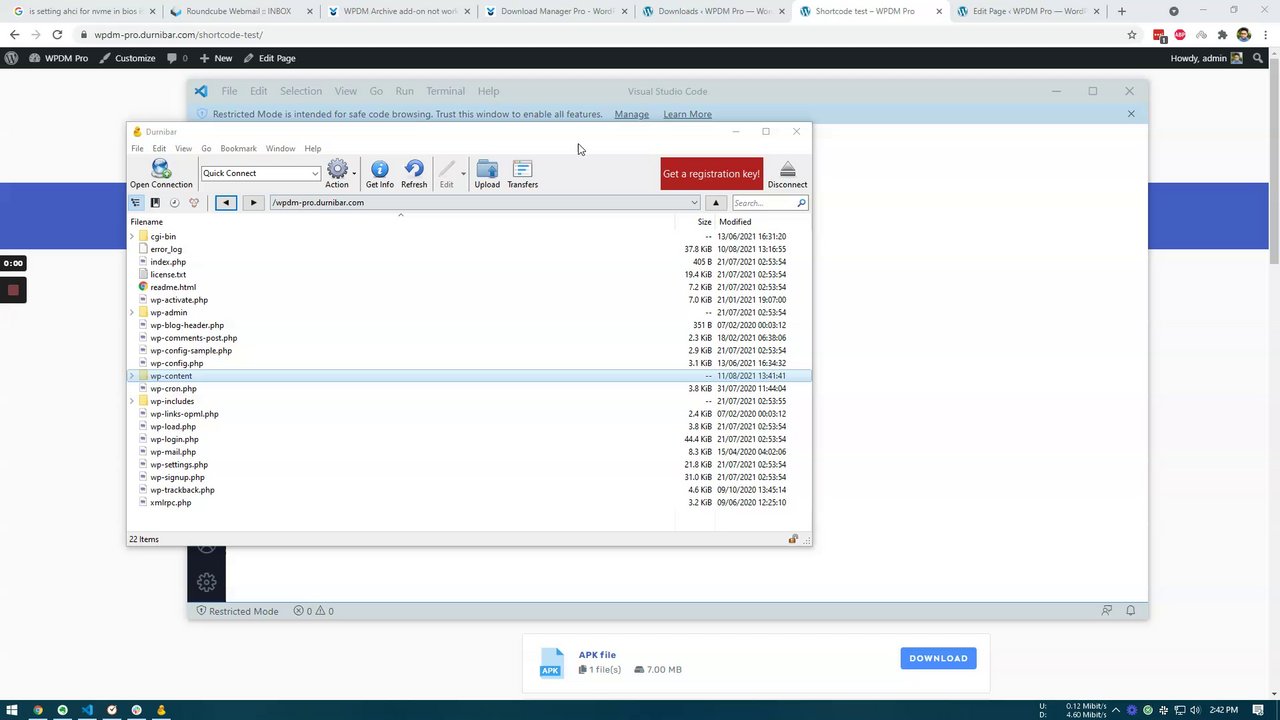
Task: Bookmark page with star icon
Action: [1132, 34]
